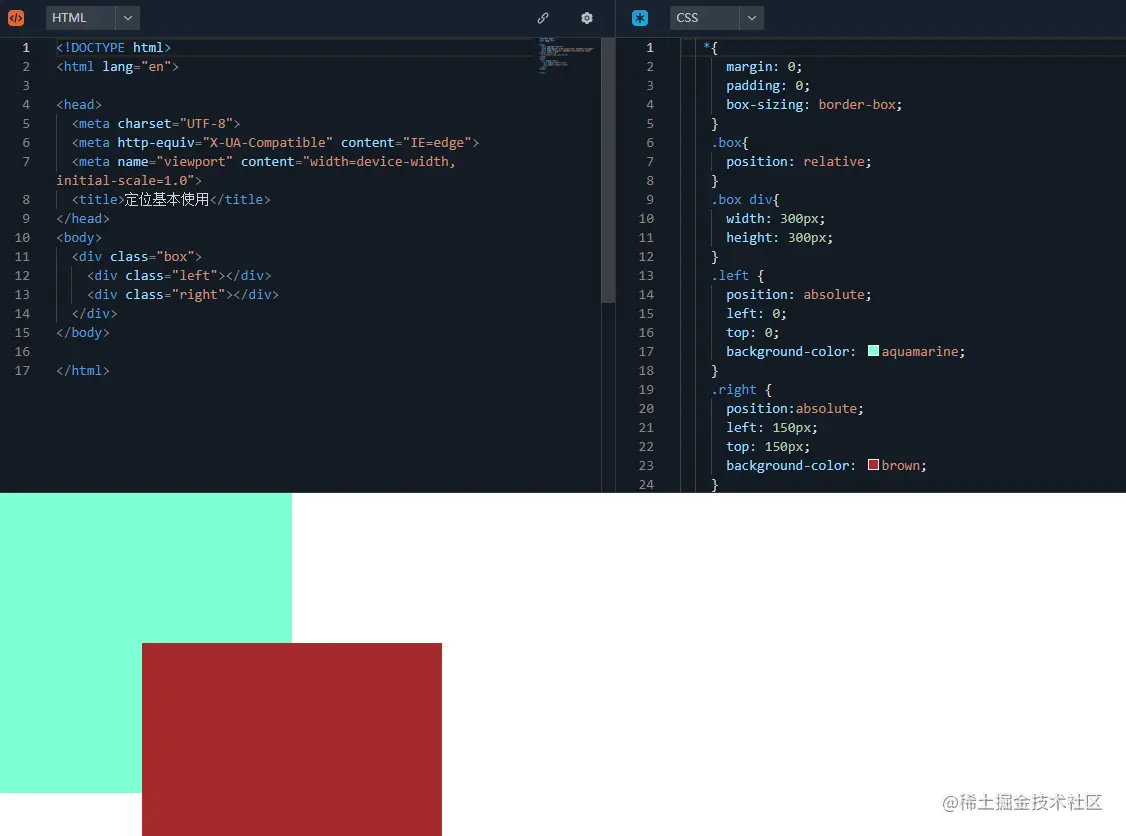
Task: Expand the chevron beside the HTML selector
Action: coord(127,17)
